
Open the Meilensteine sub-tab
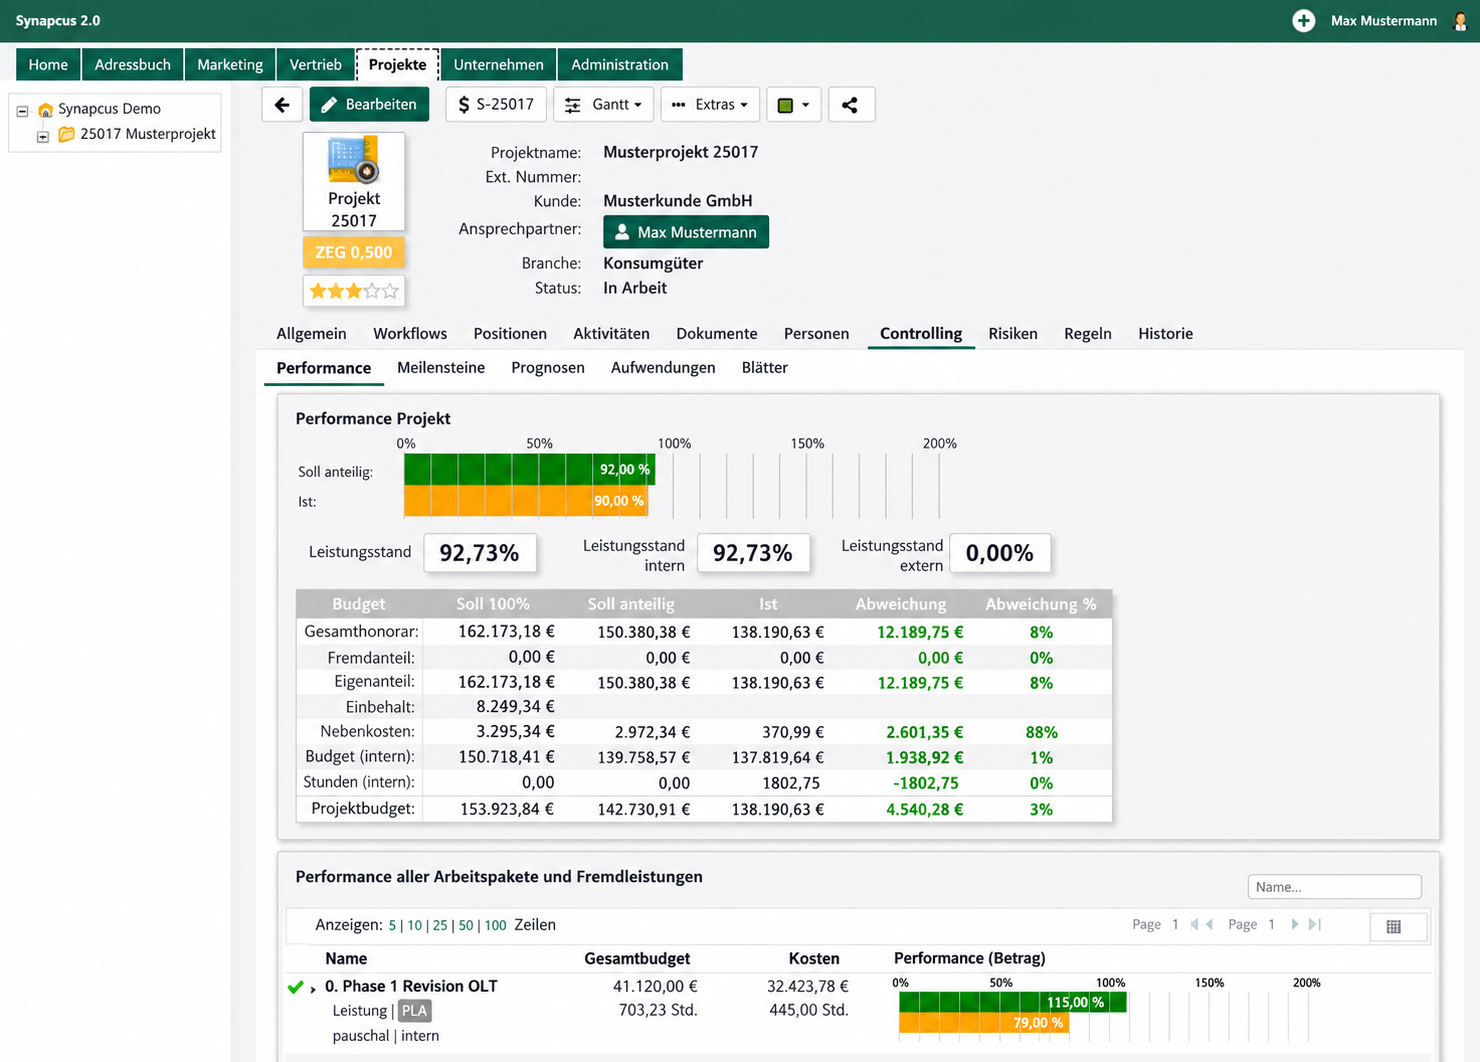pos(441,367)
